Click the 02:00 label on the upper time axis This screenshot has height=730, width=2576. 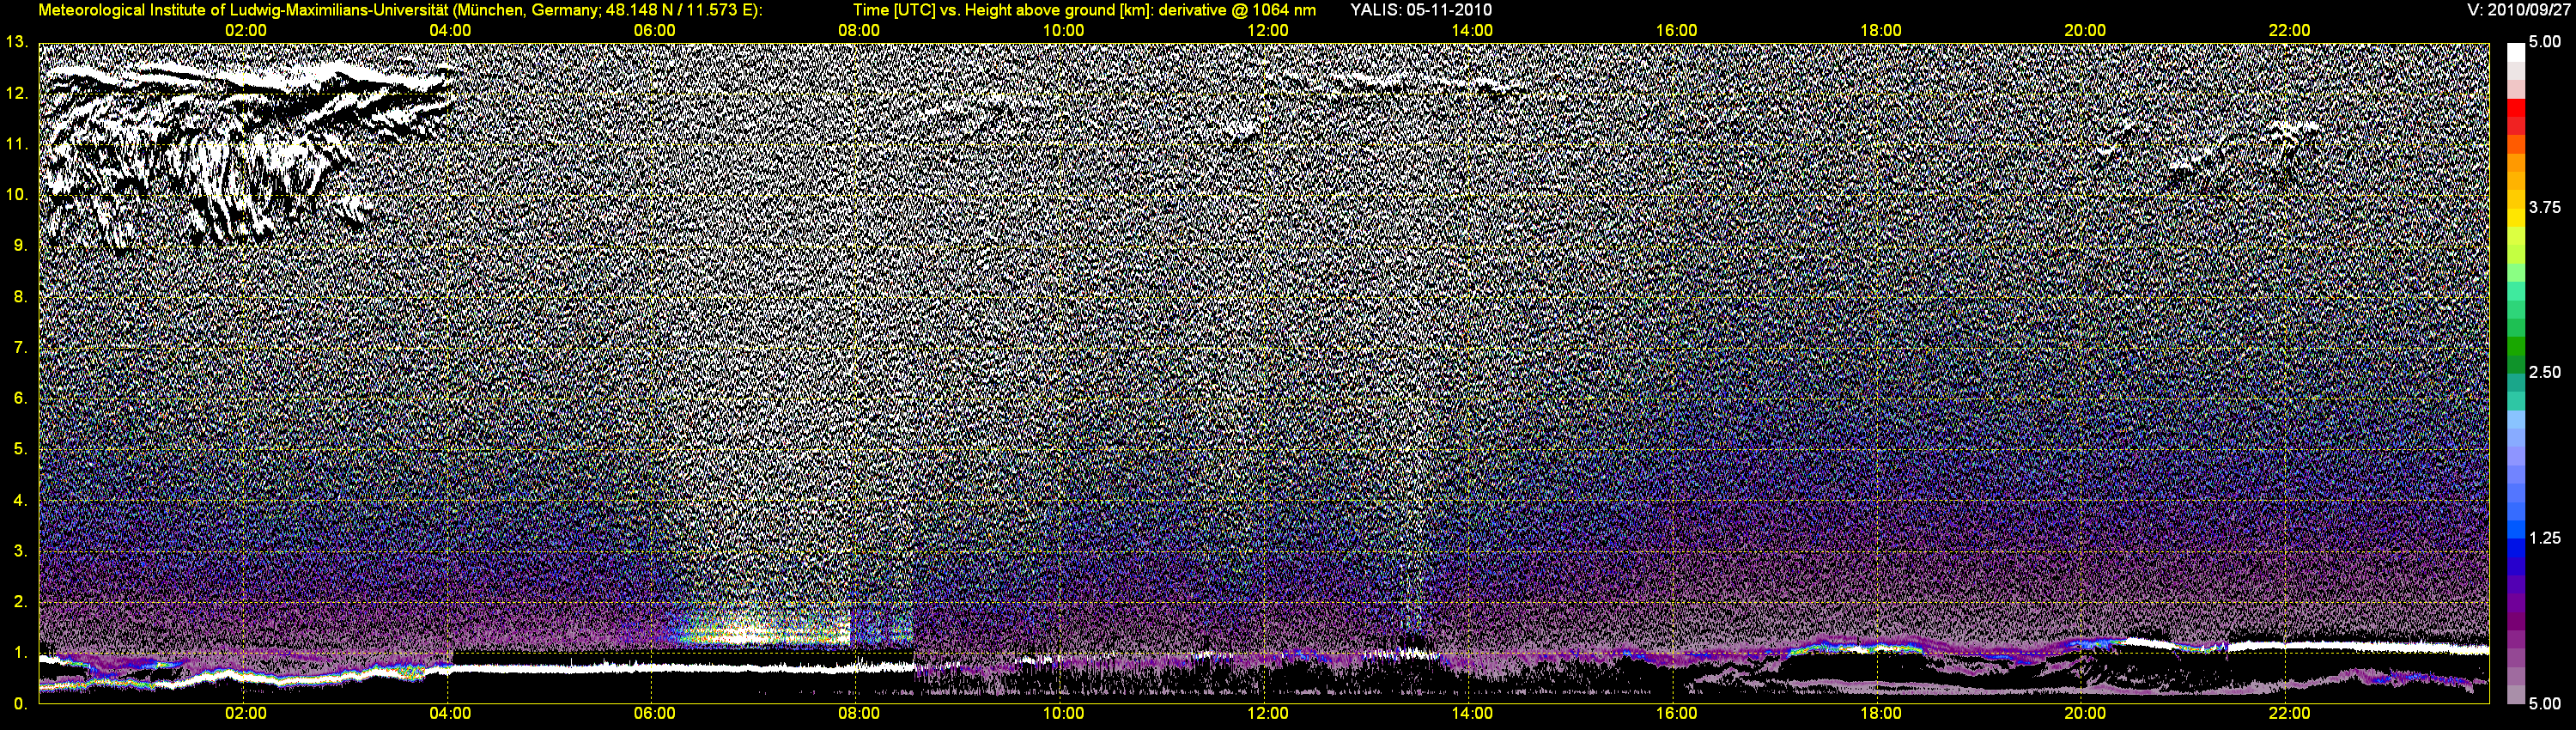tap(245, 31)
